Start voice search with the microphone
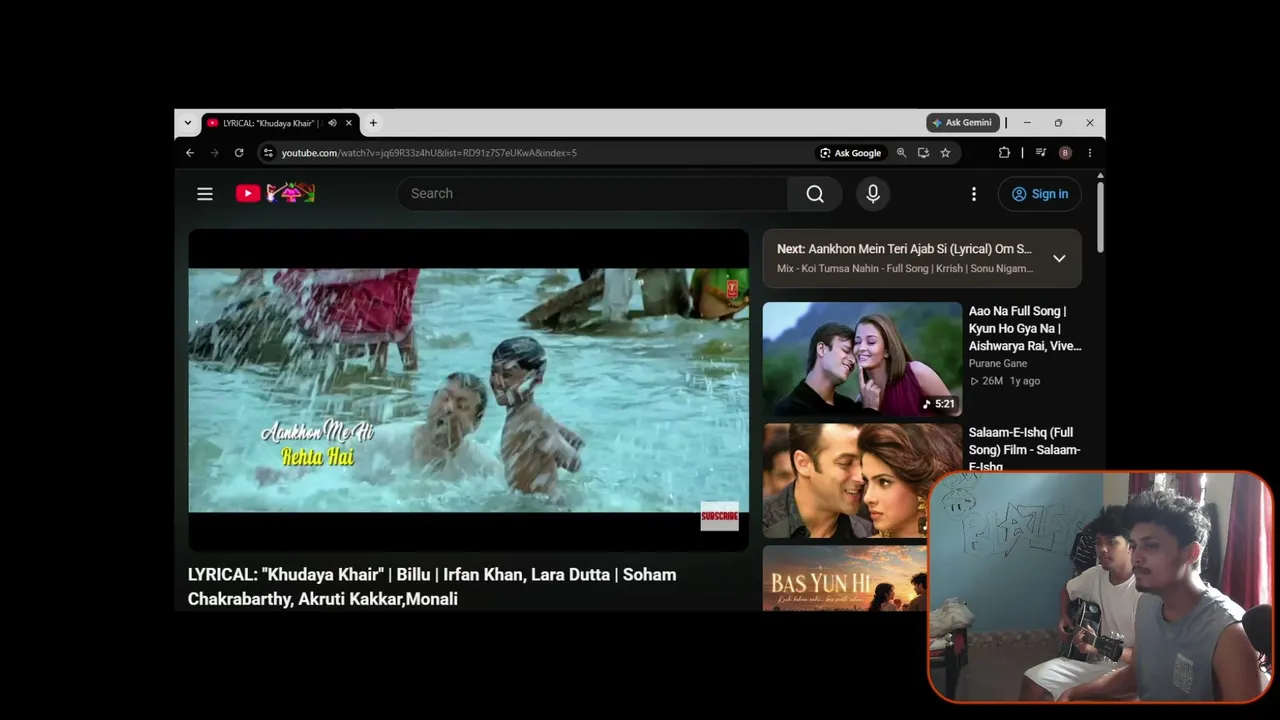Screen dimensions: 1280x720 coord(873,194)
